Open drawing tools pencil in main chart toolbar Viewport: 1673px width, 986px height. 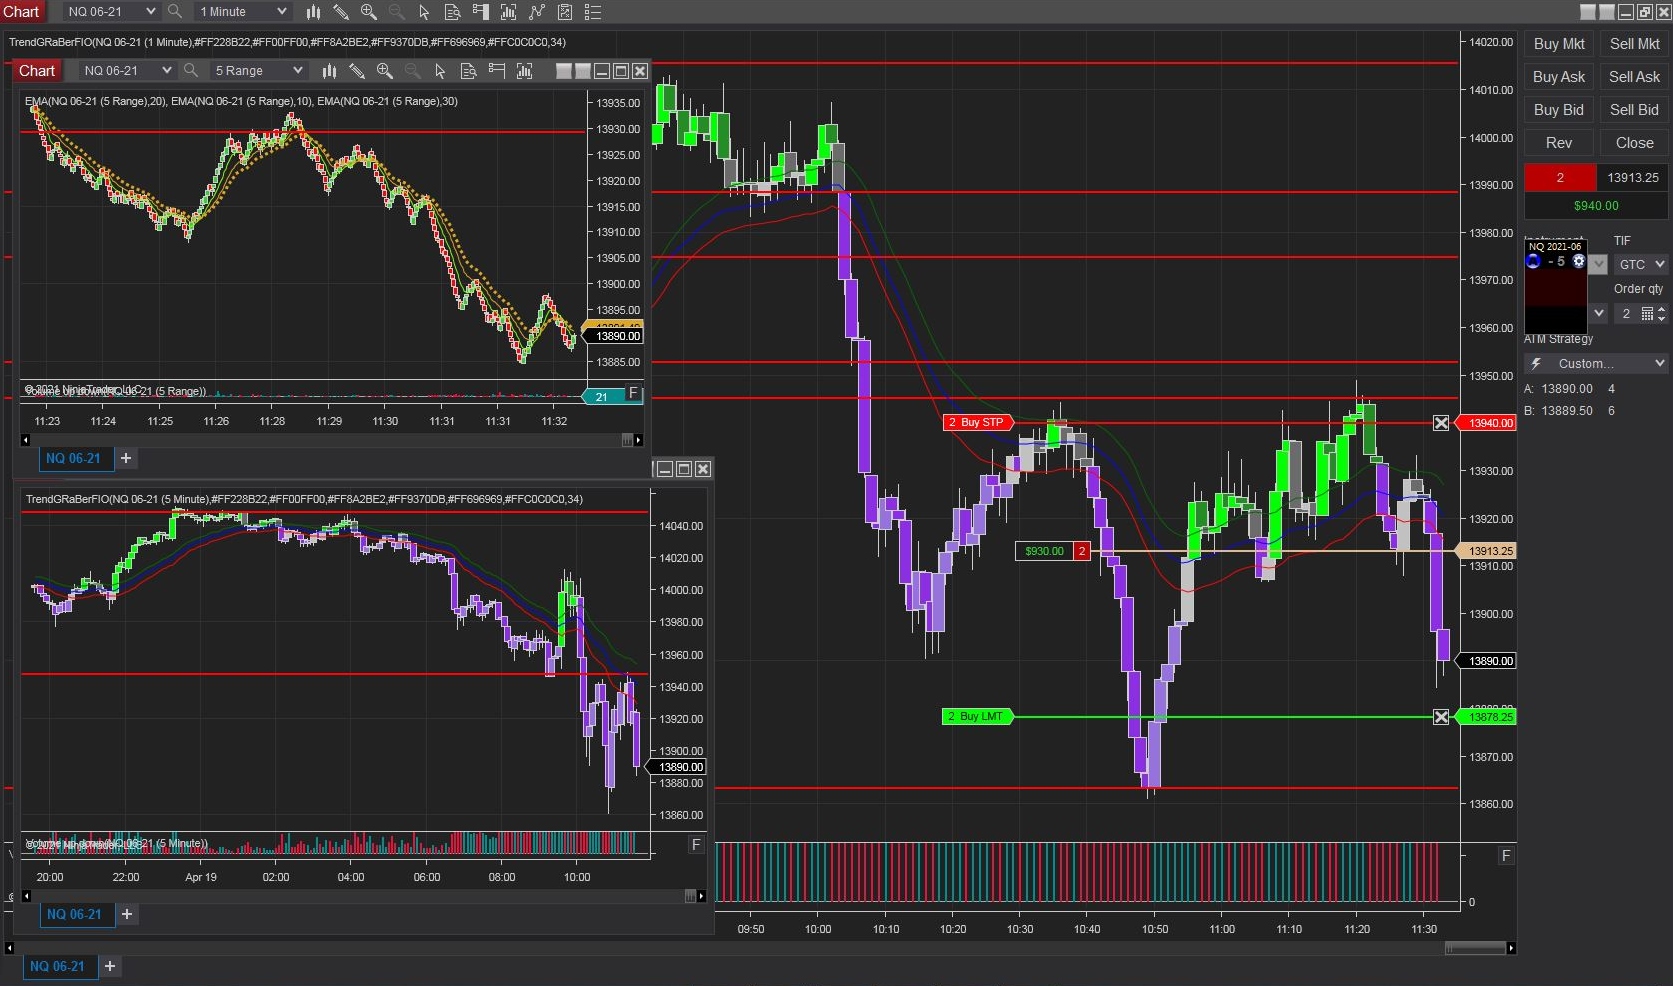(341, 12)
